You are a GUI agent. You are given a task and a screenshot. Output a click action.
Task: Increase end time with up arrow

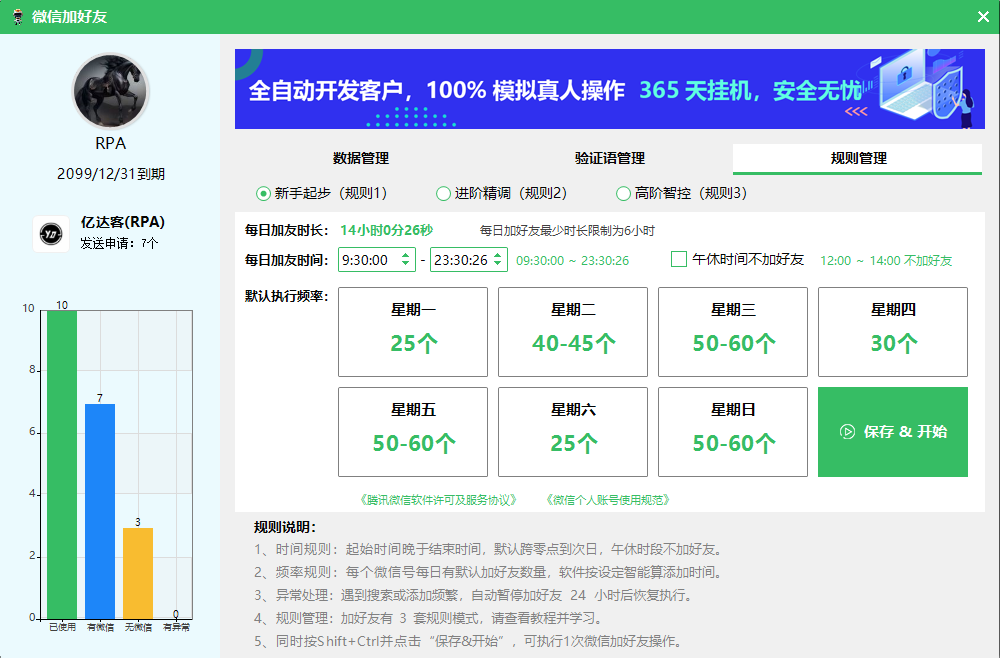(x=498, y=254)
